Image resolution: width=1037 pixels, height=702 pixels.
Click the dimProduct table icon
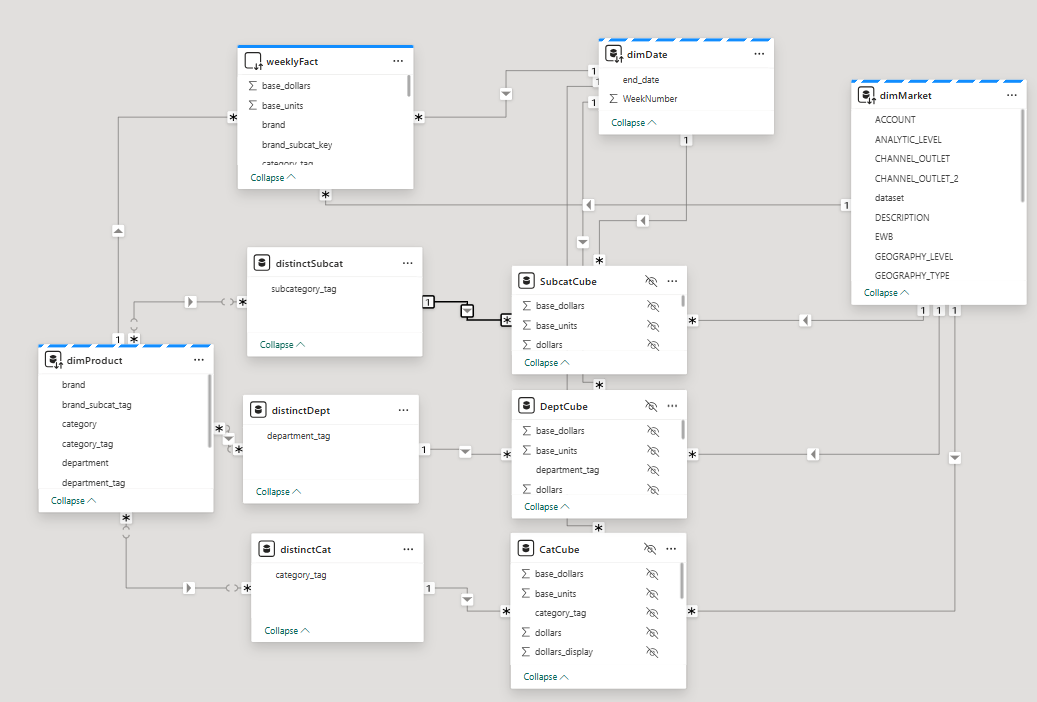point(54,361)
